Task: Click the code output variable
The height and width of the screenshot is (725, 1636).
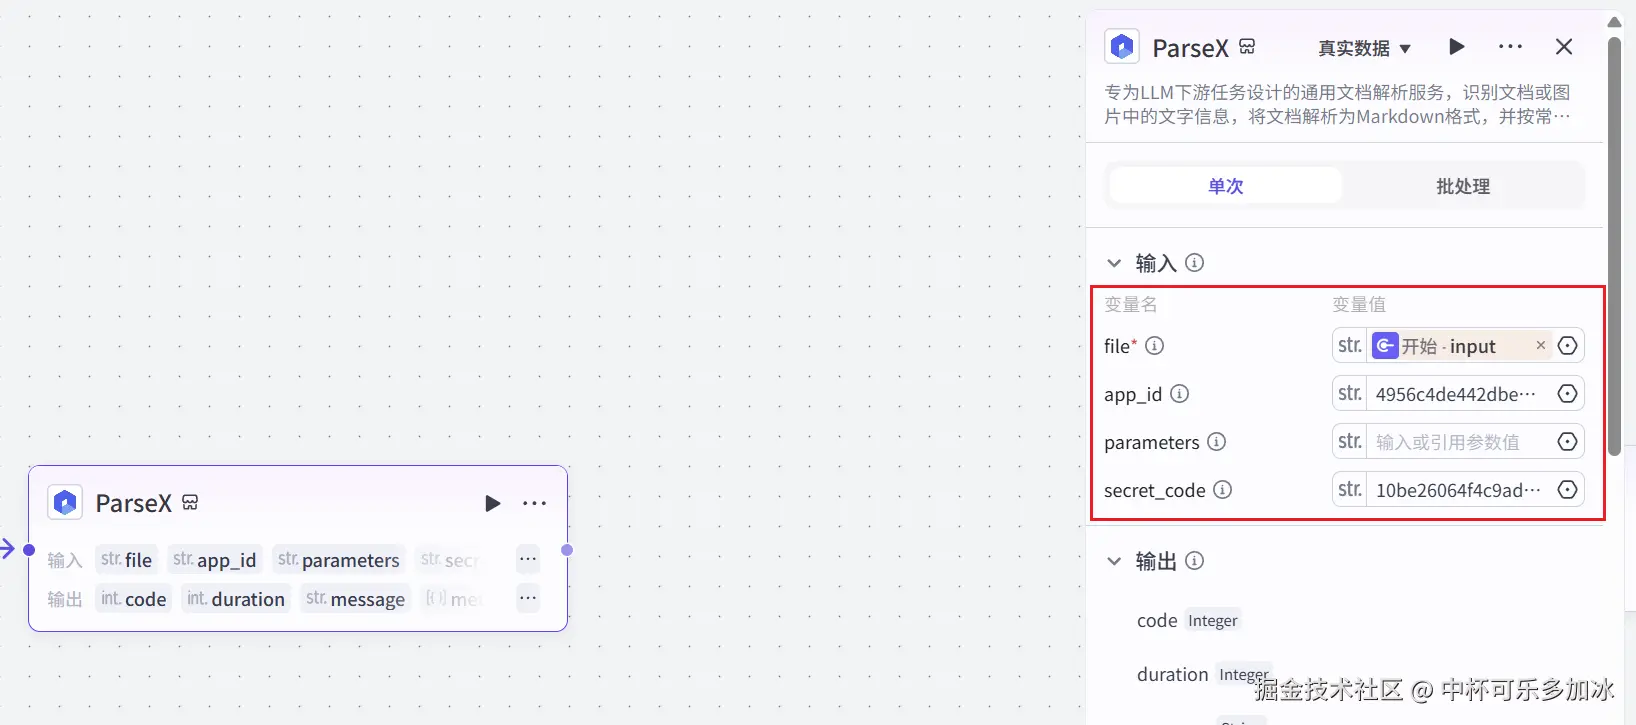Action: pos(1157,621)
